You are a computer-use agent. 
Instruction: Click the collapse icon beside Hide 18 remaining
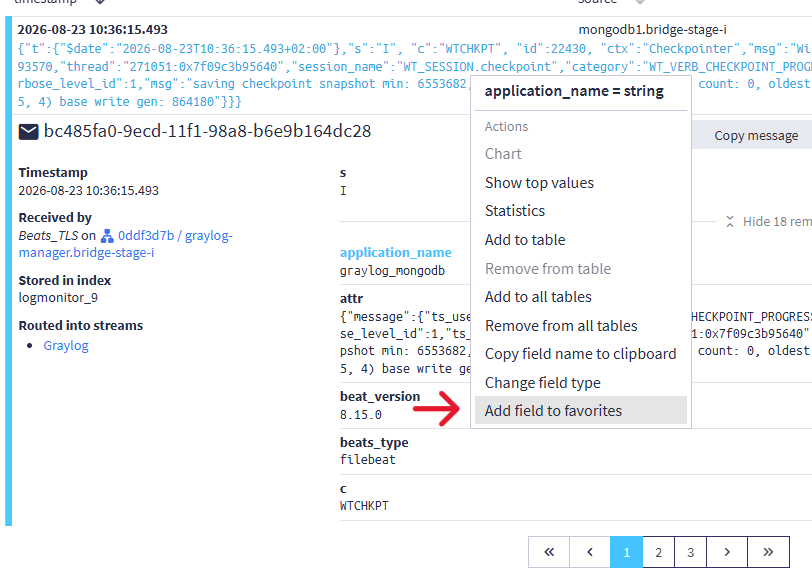pos(730,222)
